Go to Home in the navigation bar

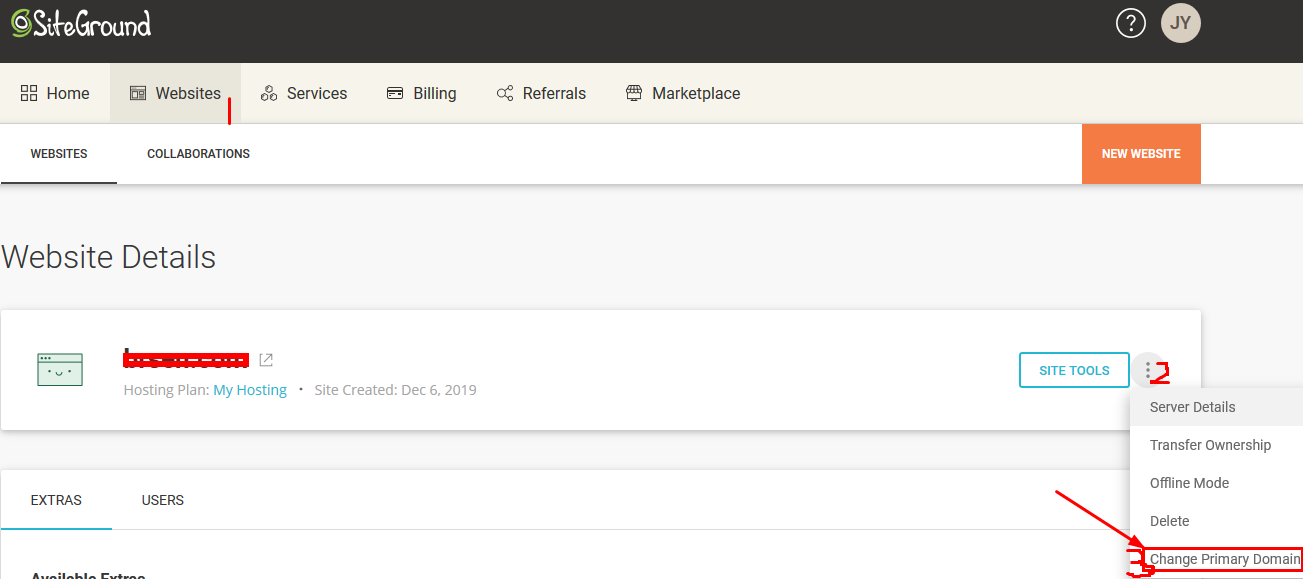(55, 93)
